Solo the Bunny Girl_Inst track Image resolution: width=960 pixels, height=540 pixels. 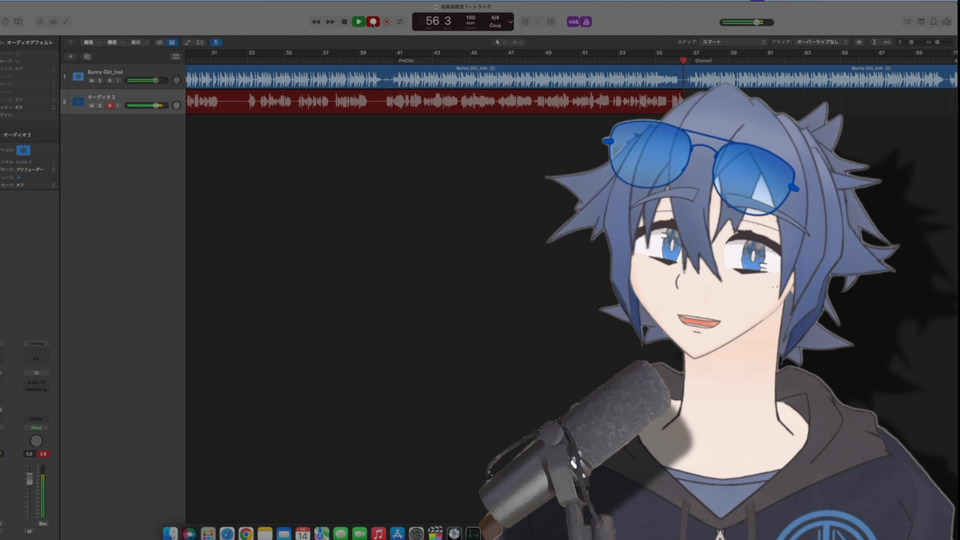(x=100, y=80)
